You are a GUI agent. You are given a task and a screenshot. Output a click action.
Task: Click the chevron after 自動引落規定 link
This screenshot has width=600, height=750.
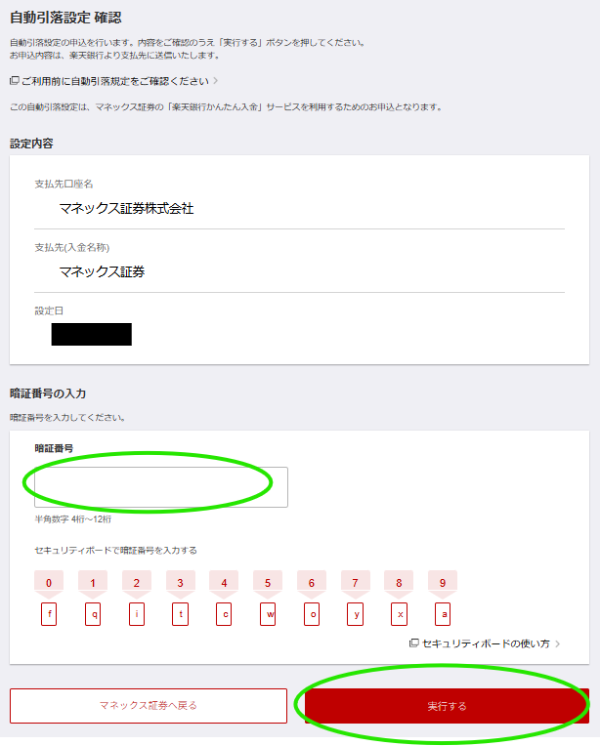216,81
